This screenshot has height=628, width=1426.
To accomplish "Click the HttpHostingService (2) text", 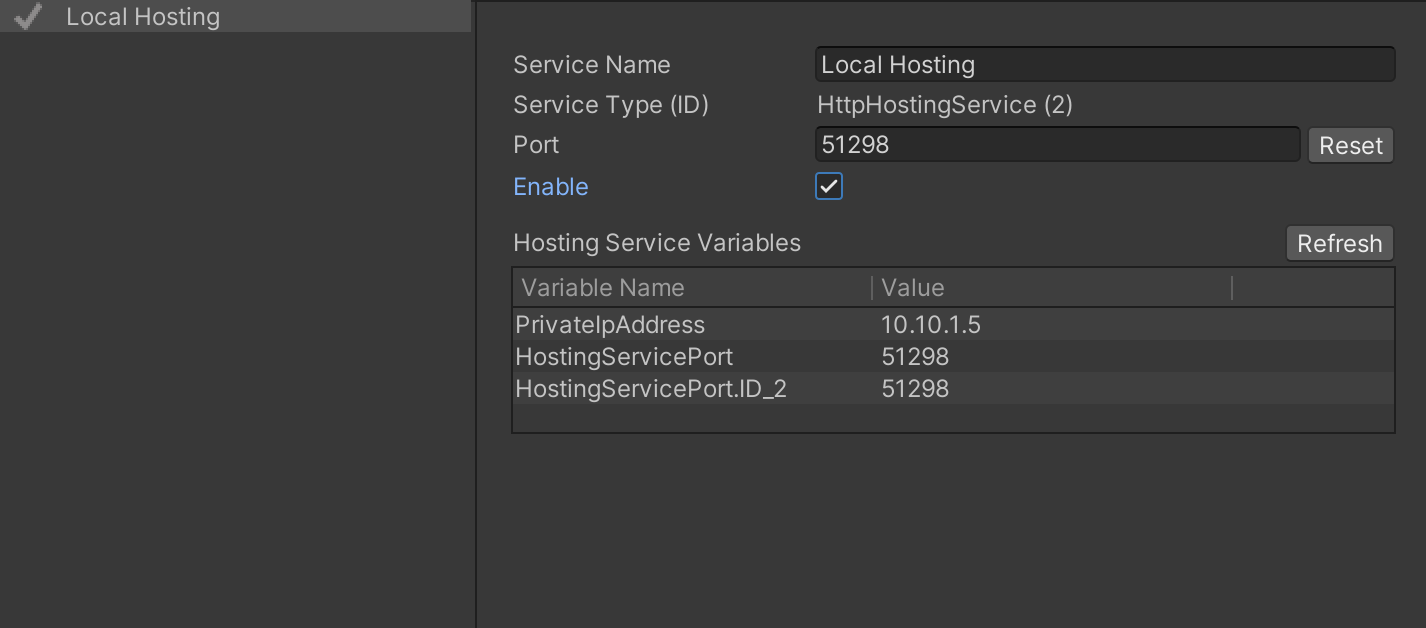I will coord(945,104).
